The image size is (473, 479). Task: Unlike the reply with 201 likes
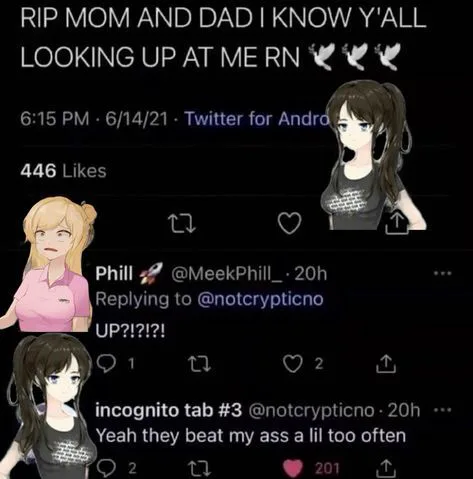click(293, 468)
